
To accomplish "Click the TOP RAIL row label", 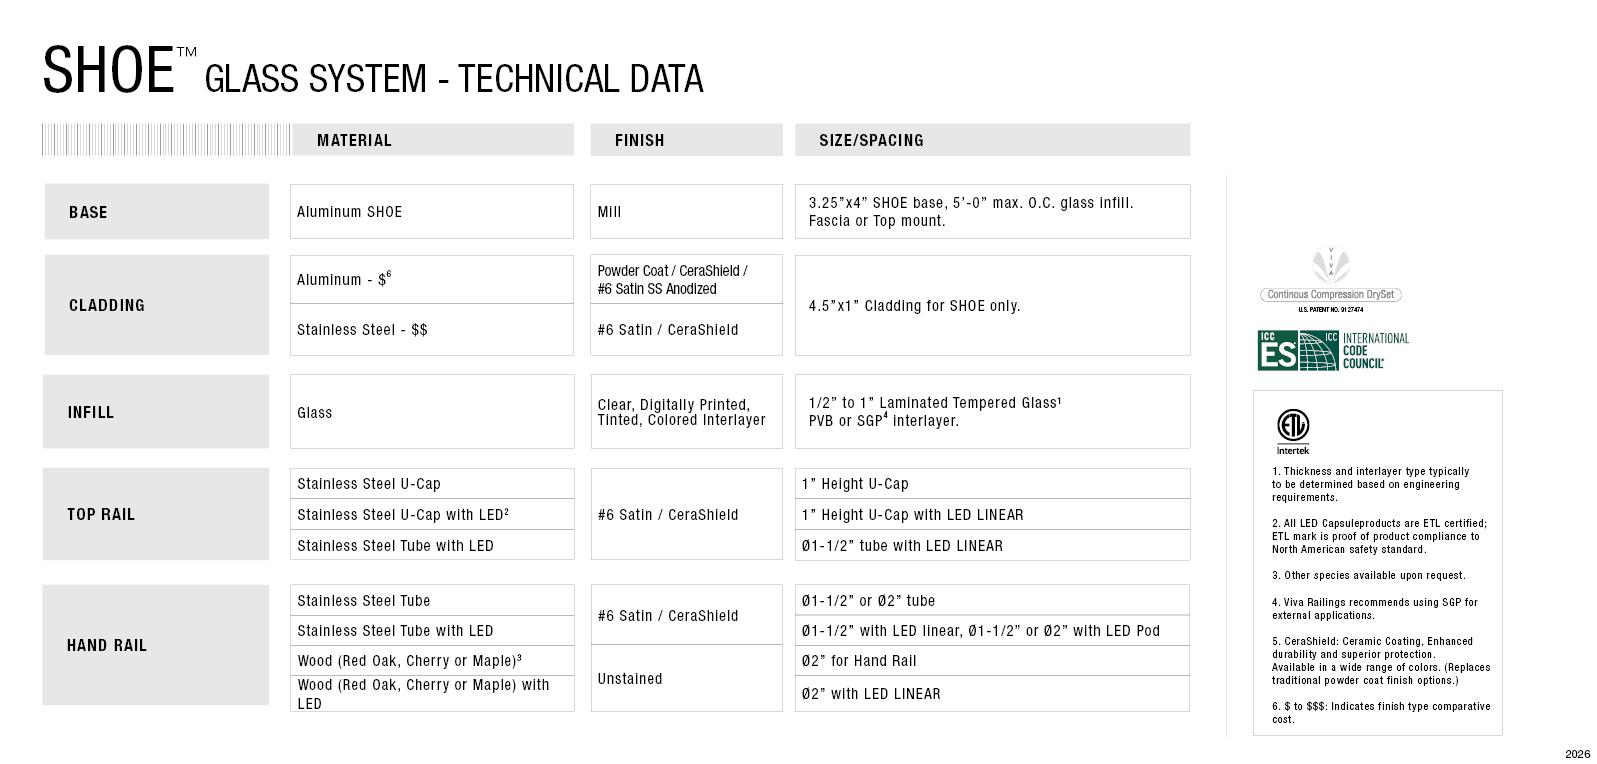I will coord(101,514).
